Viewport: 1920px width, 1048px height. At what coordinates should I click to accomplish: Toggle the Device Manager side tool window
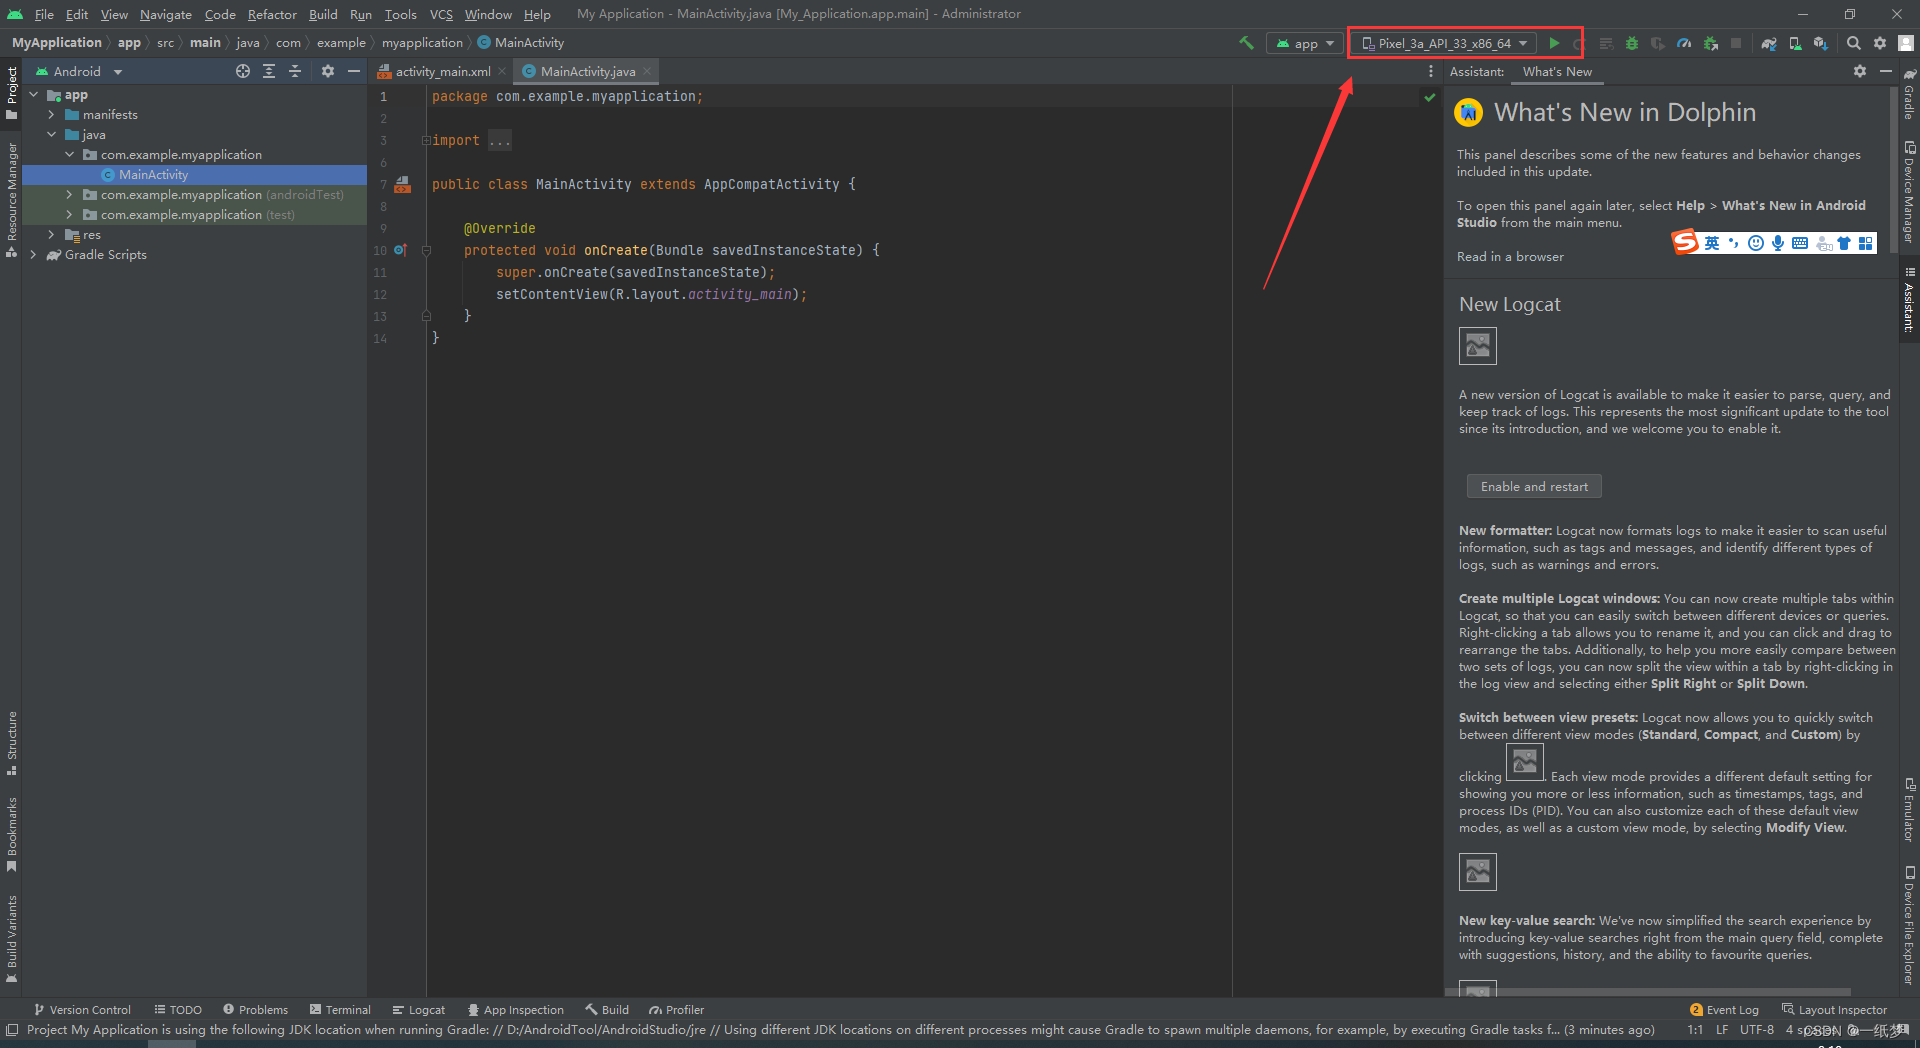1909,192
